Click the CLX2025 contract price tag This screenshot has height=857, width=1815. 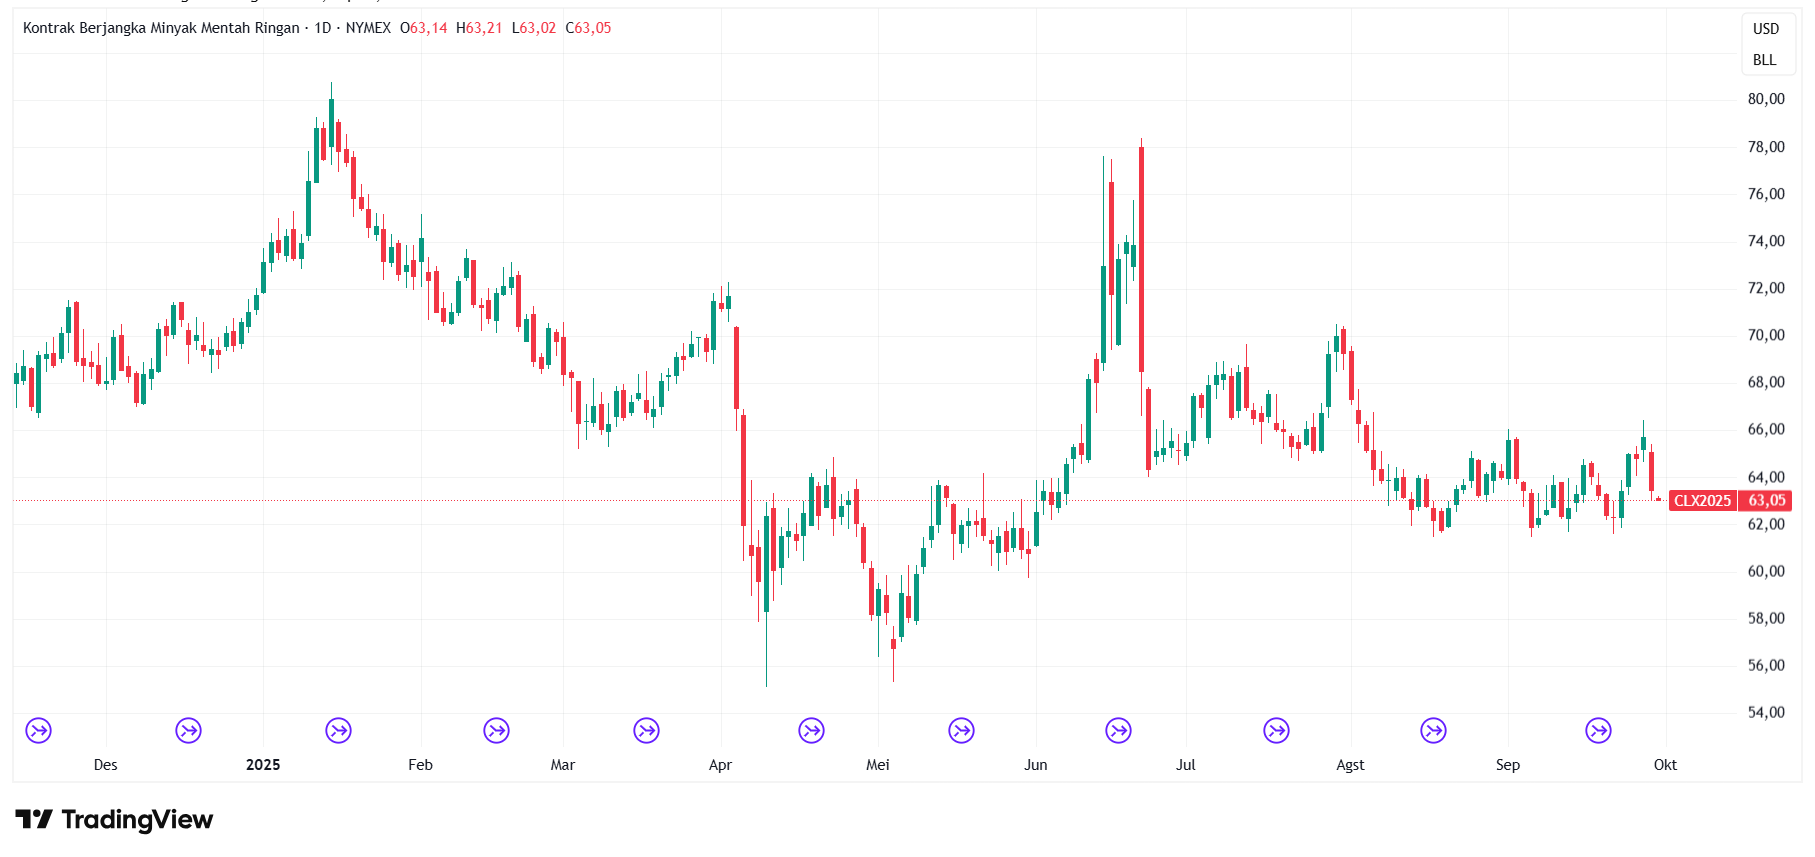(x=1702, y=500)
